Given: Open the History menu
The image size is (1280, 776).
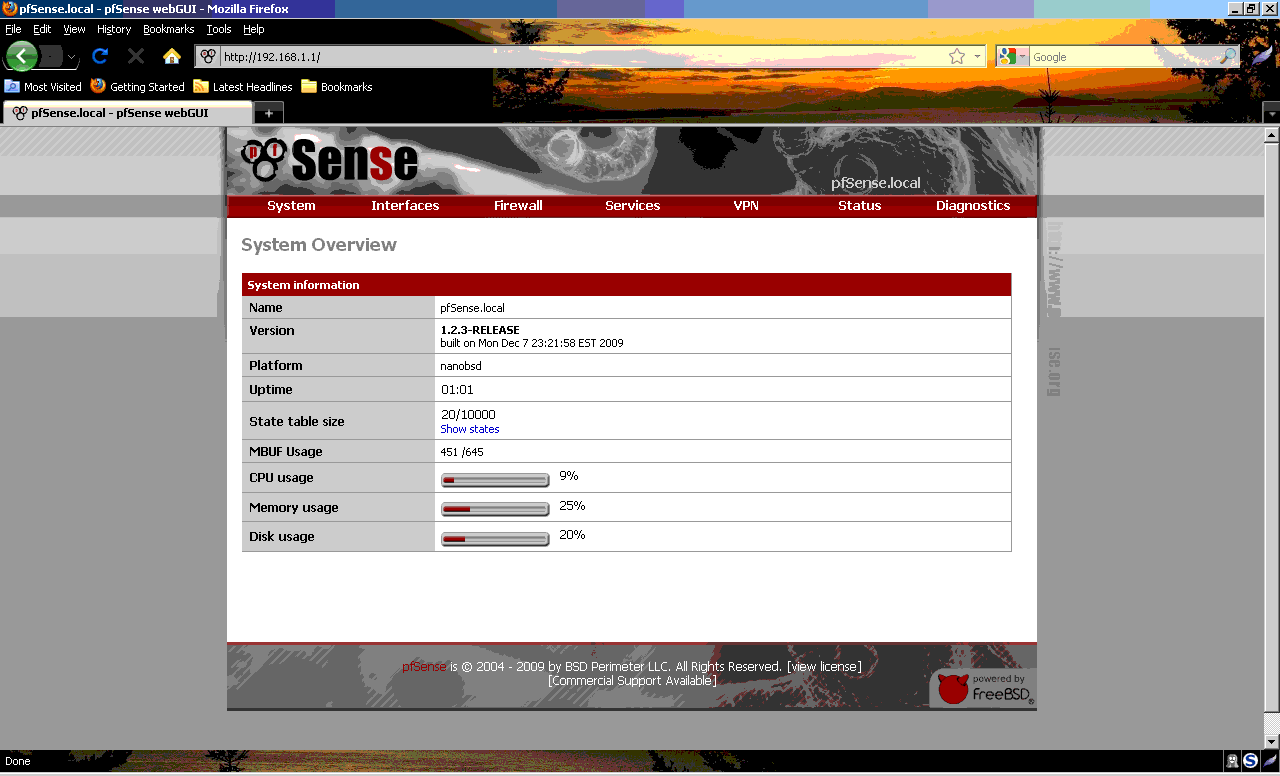Looking at the screenshot, I should pos(114,29).
